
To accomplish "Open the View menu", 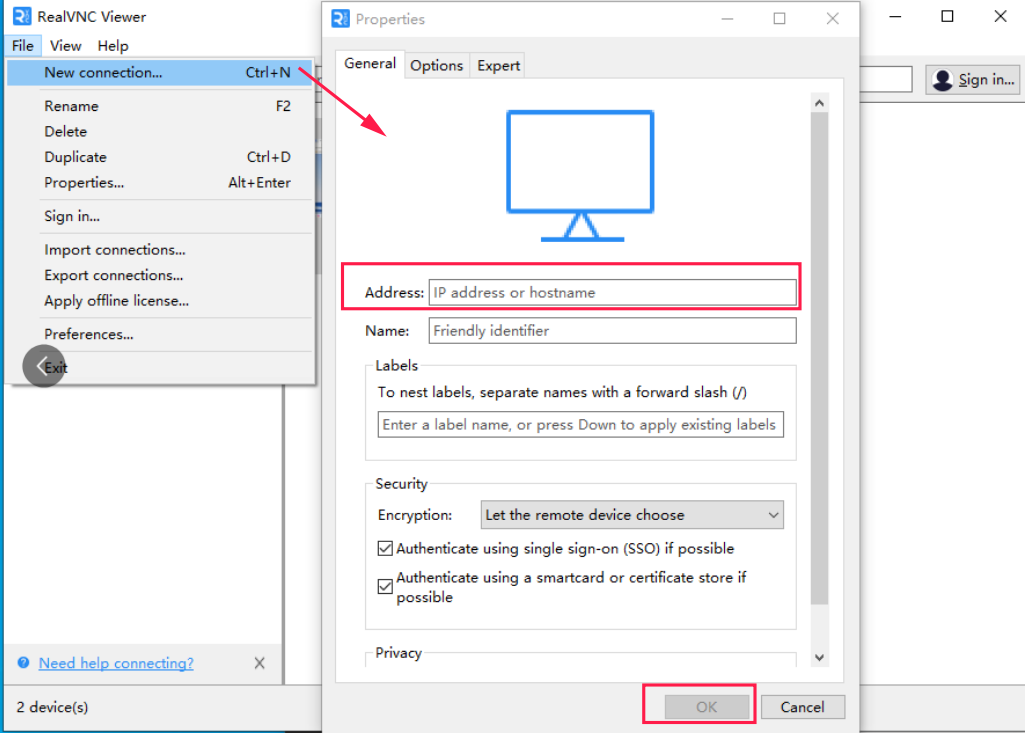I will tap(65, 46).
